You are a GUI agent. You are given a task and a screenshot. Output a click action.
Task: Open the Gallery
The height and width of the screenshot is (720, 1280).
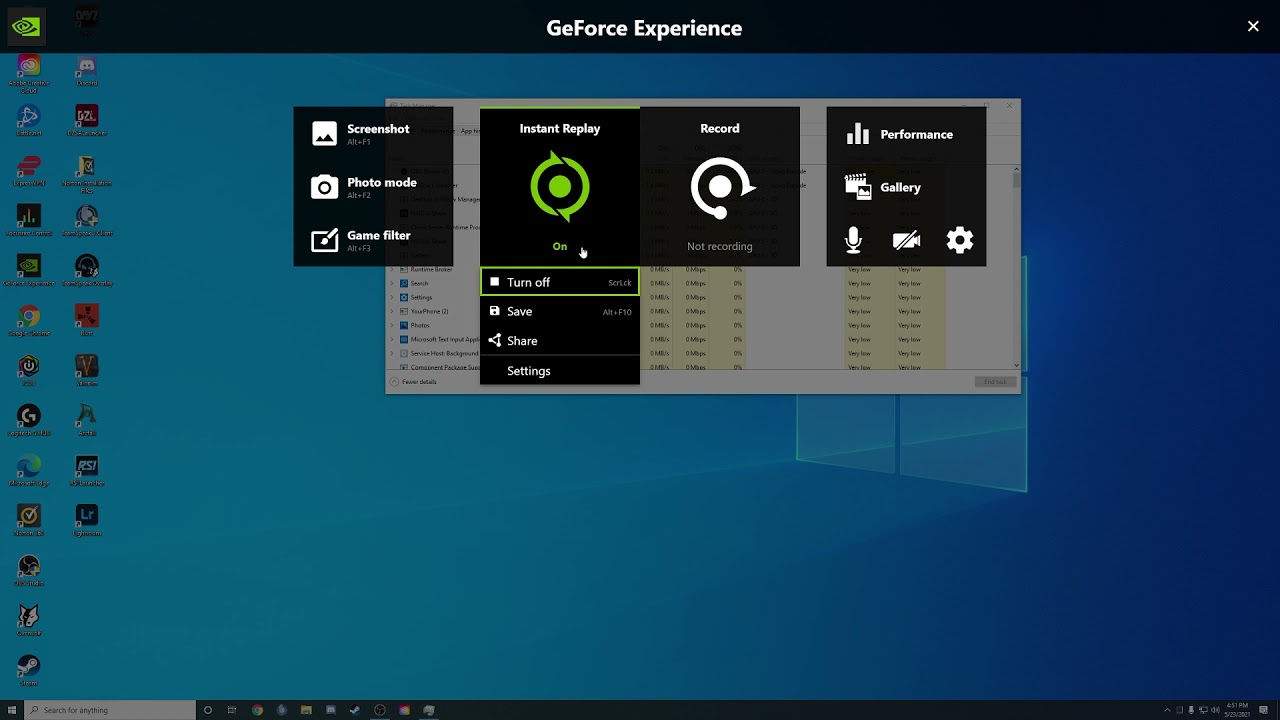coord(883,187)
